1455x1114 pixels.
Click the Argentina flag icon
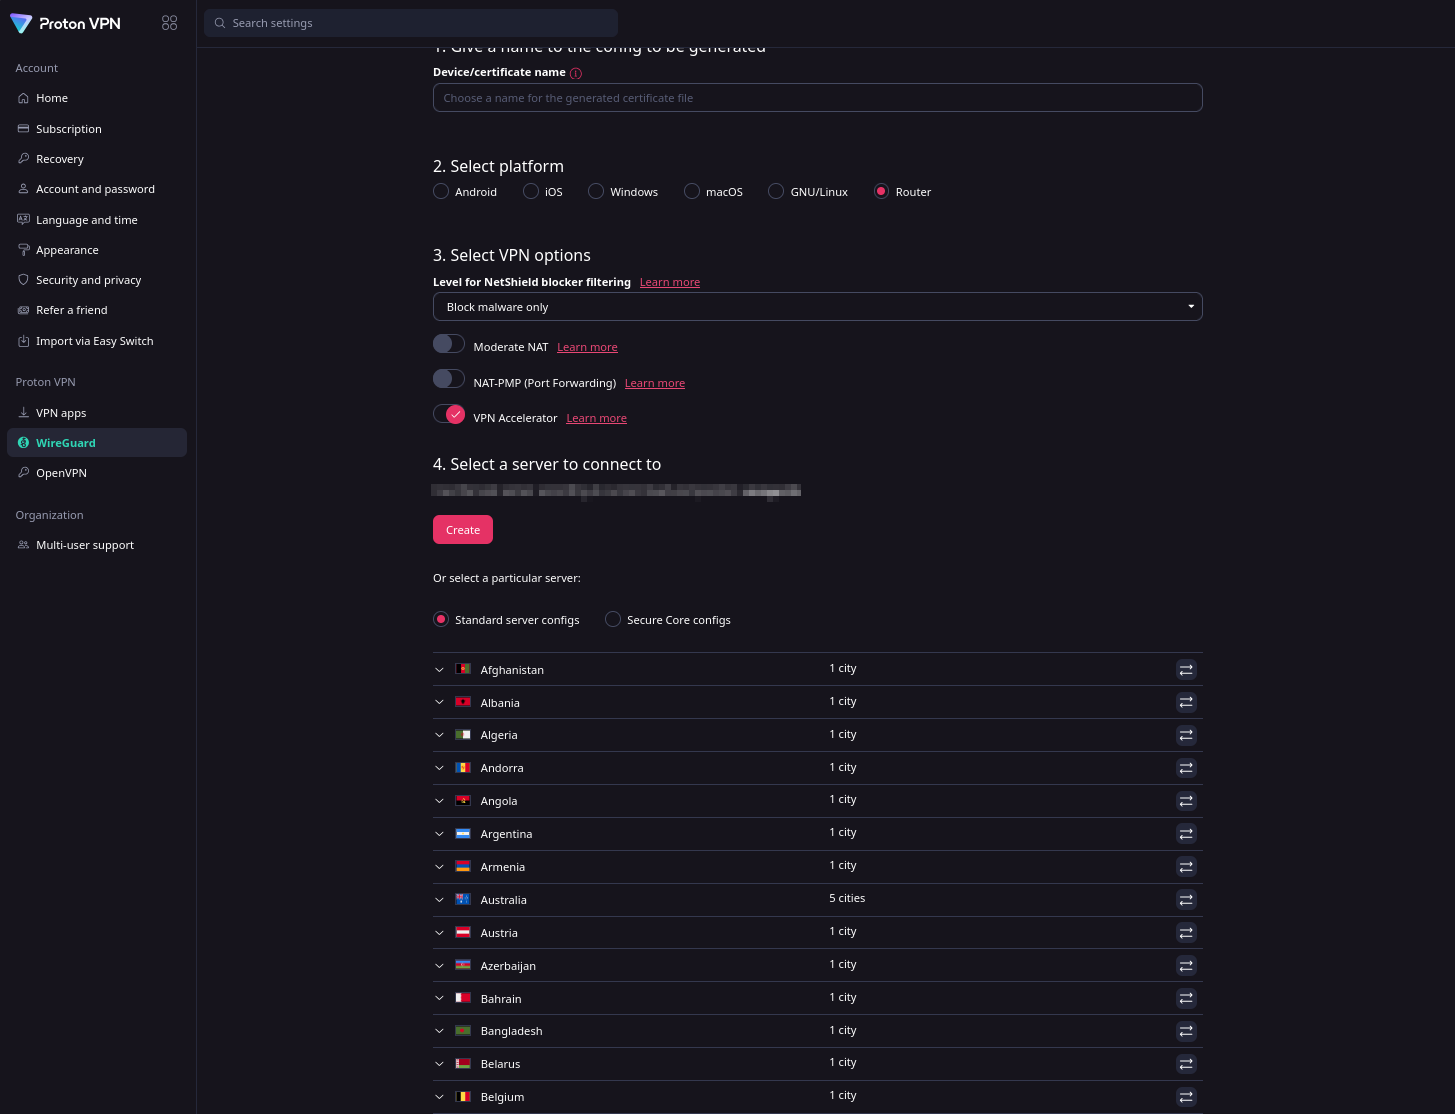pyautogui.click(x=463, y=833)
